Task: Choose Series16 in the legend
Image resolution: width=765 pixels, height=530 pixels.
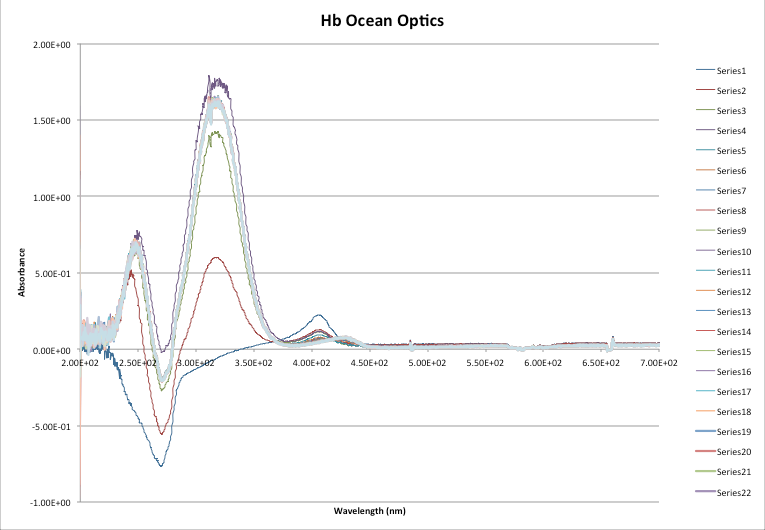Action: coord(733,372)
